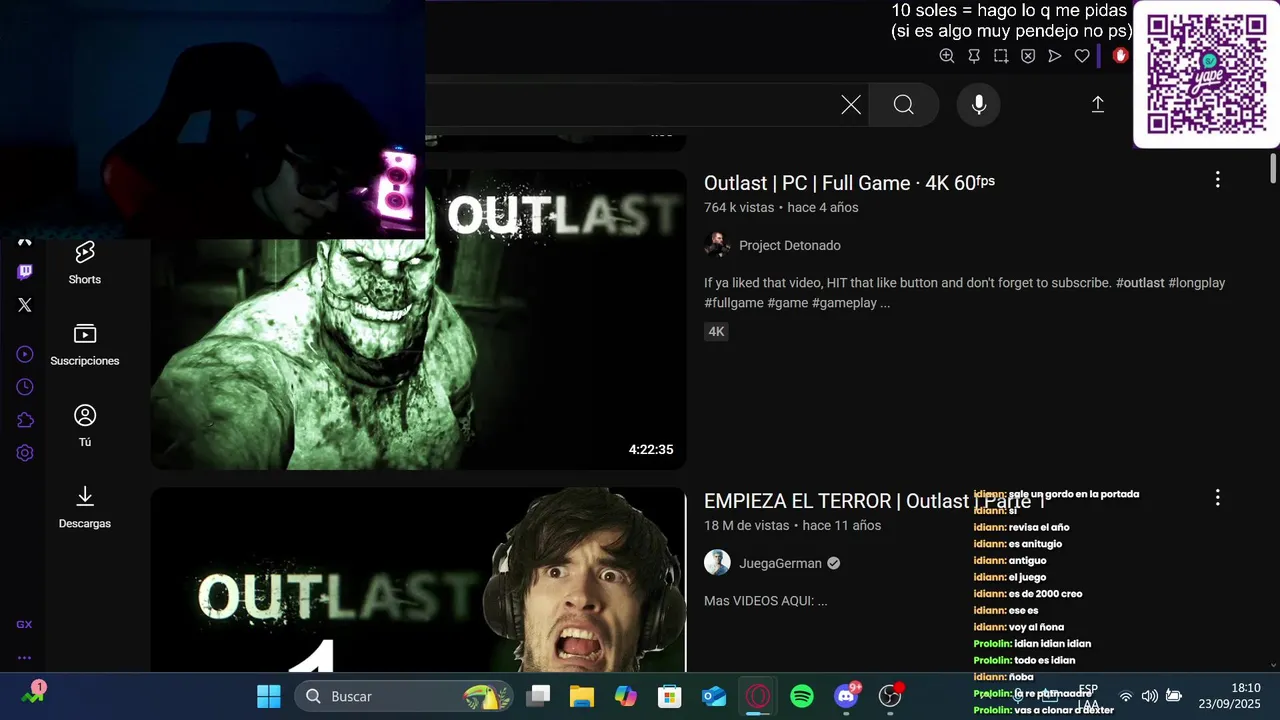Image resolution: width=1280 pixels, height=720 pixels.
Task: Click the '764 k vistas' view count
Action: coord(739,208)
